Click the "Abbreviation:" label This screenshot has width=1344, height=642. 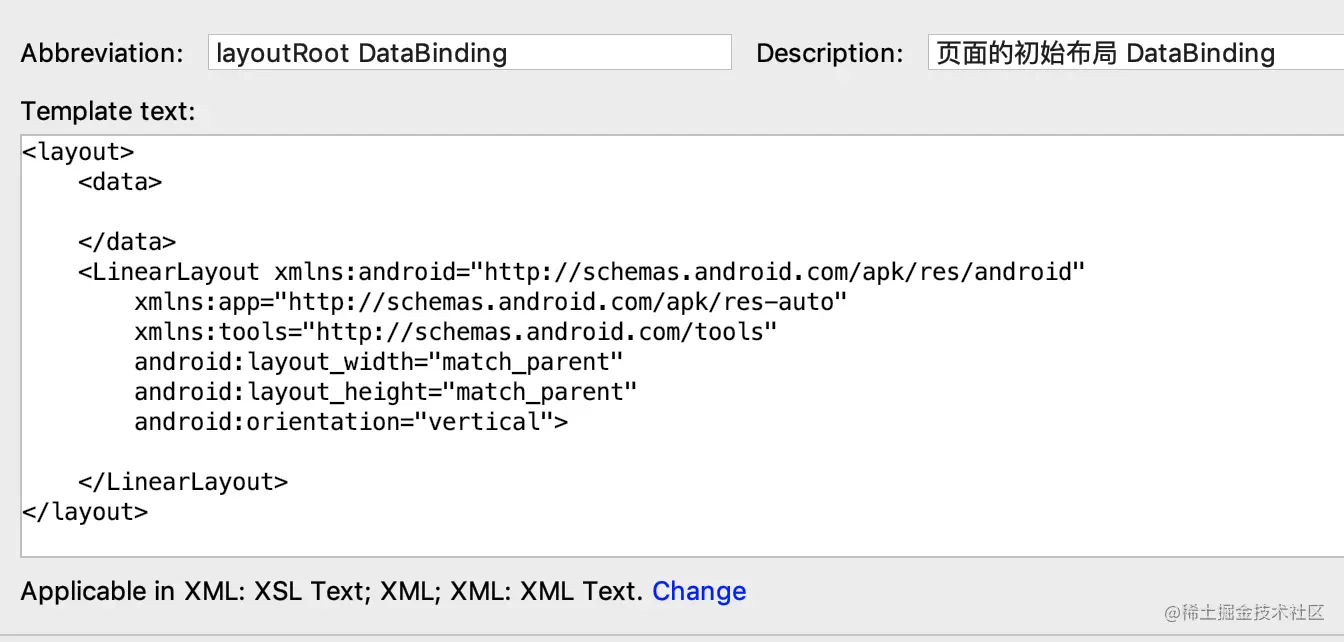[x=102, y=54]
